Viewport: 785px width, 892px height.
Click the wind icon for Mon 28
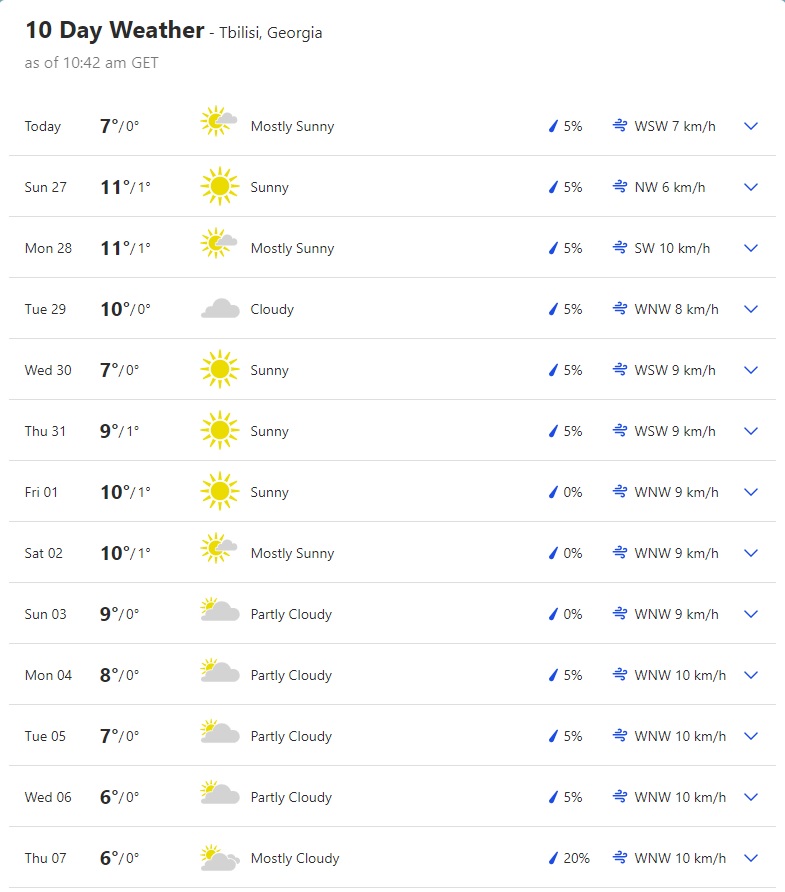[x=620, y=248]
